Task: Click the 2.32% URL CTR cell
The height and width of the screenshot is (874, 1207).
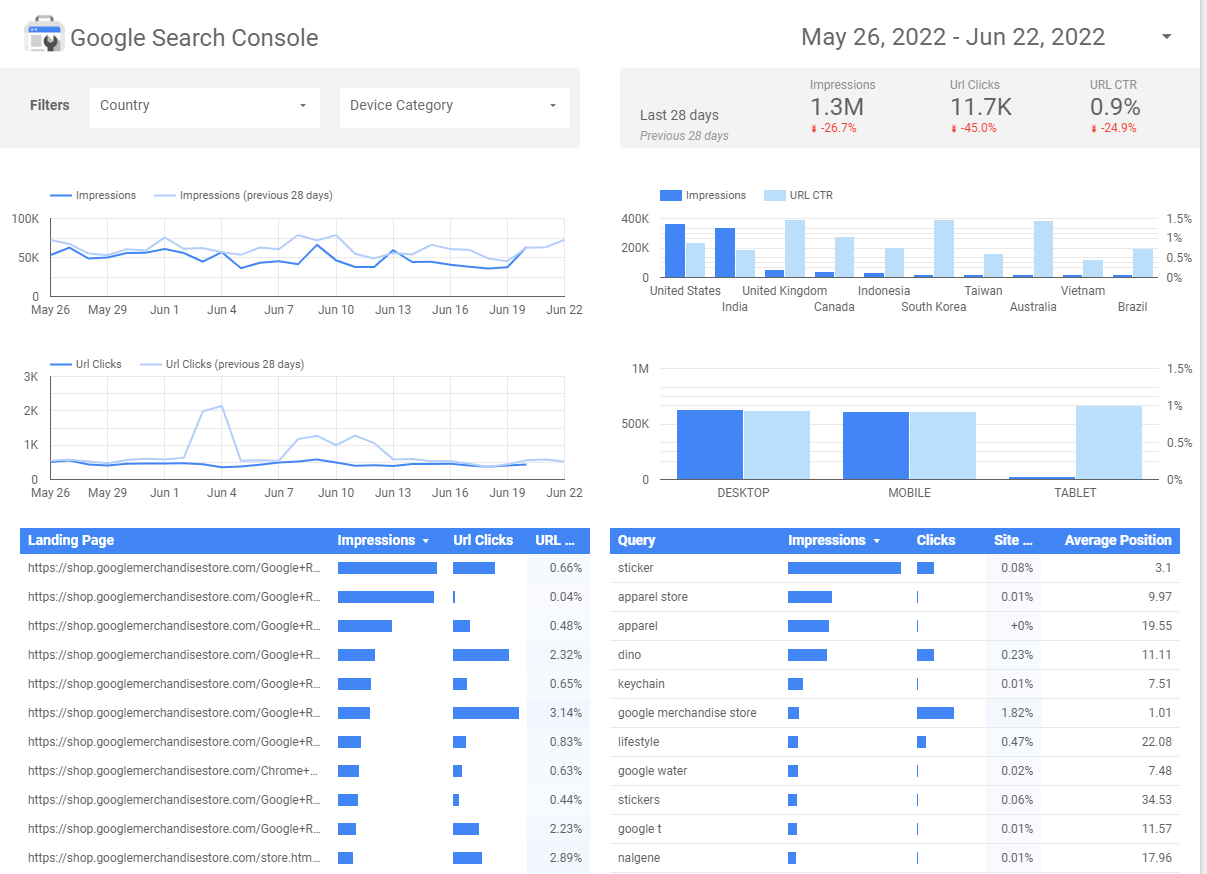Action: point(566,655)
